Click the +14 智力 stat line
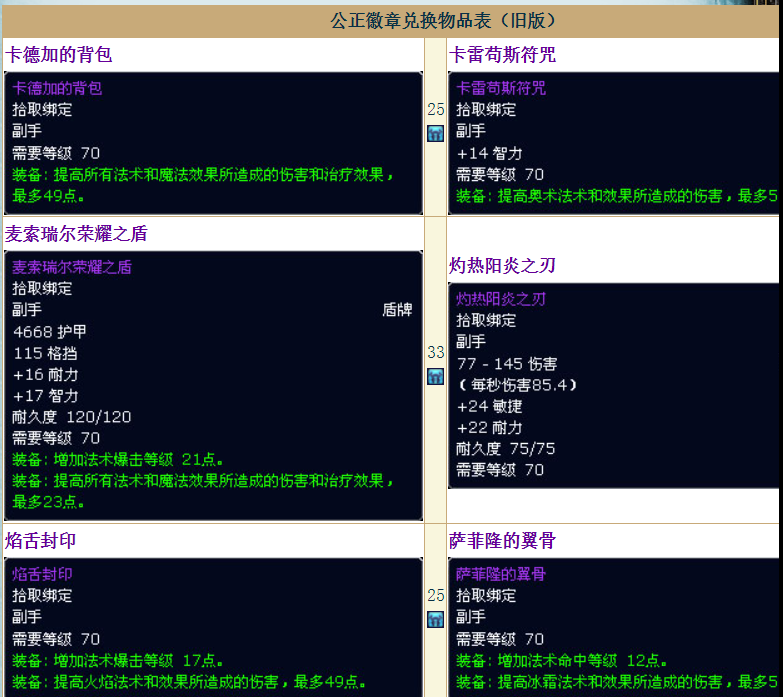 pyautogui.click(x=489, y=153)
